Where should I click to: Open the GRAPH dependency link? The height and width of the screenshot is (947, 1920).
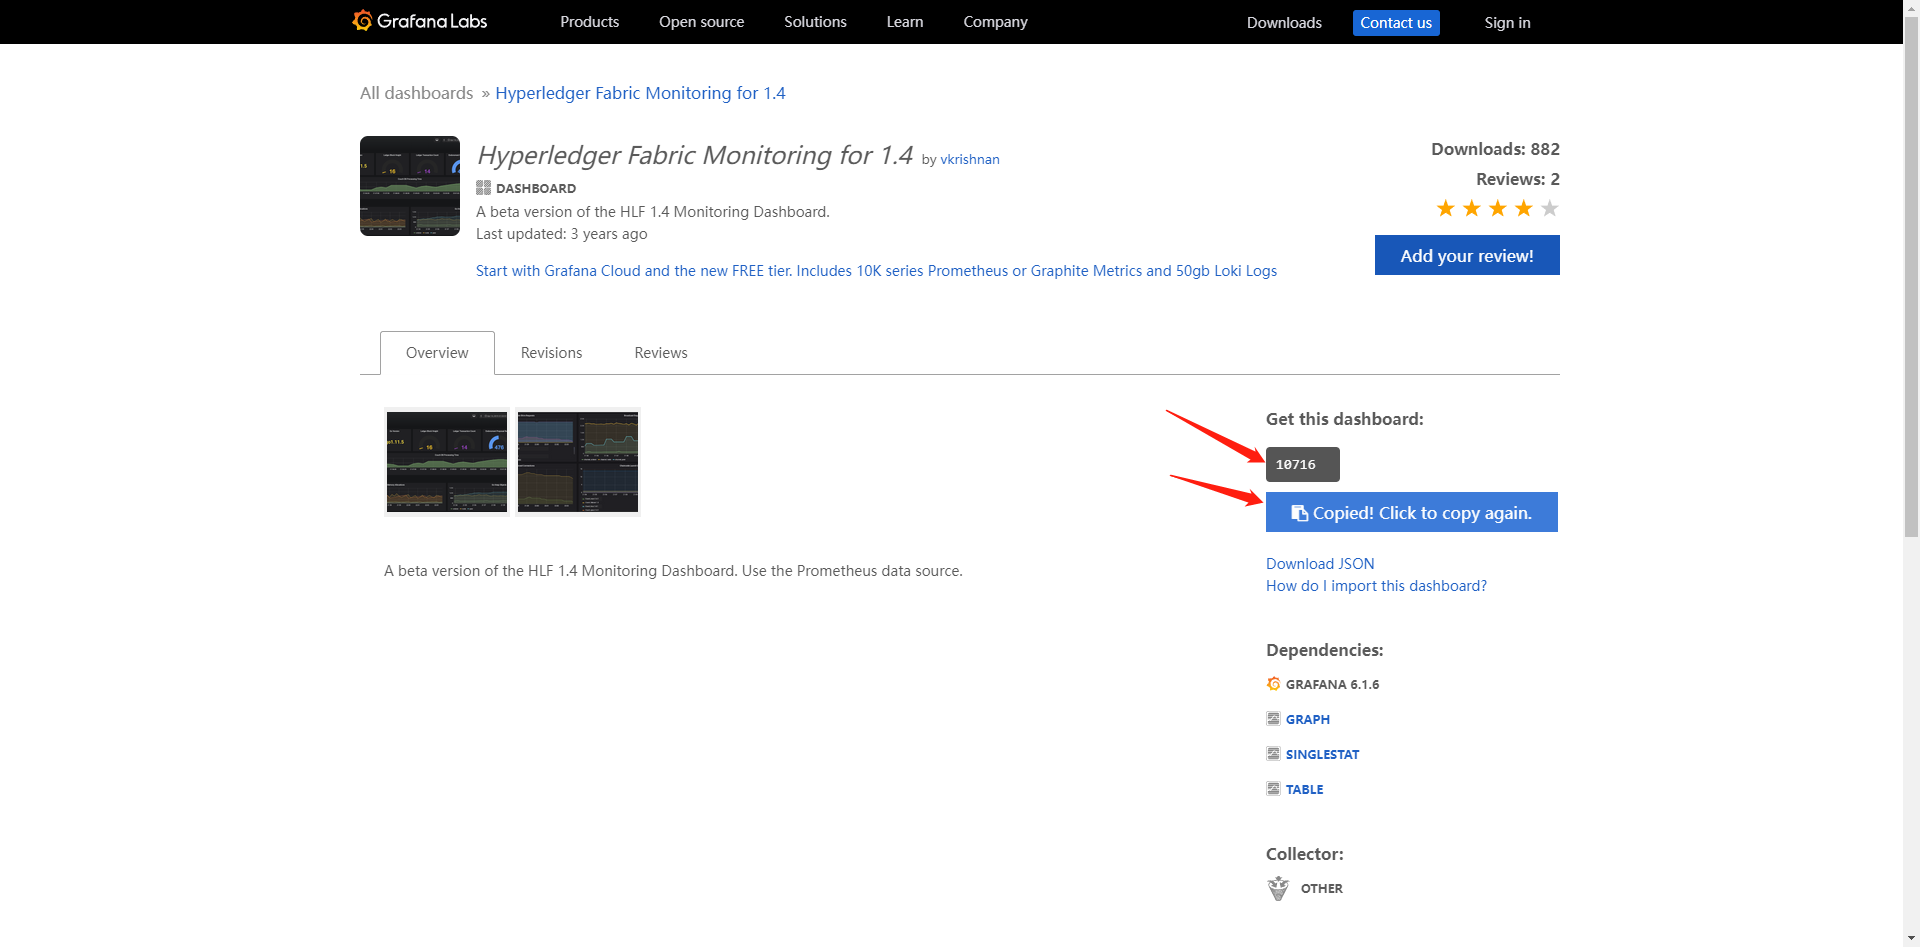pyautogui.click(x=1308, y=719)
